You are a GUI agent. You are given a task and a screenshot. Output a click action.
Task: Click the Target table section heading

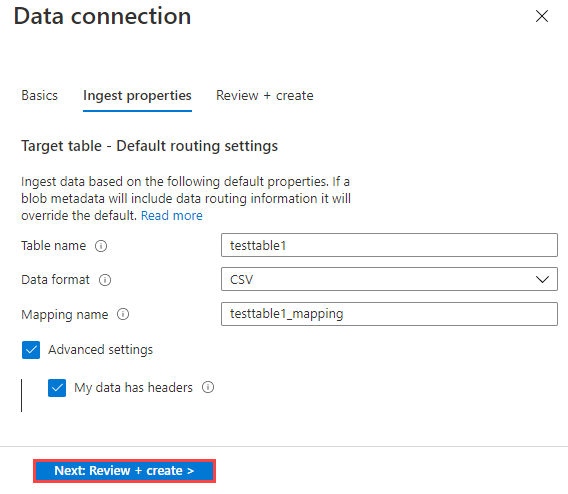(x=149, y=146)
